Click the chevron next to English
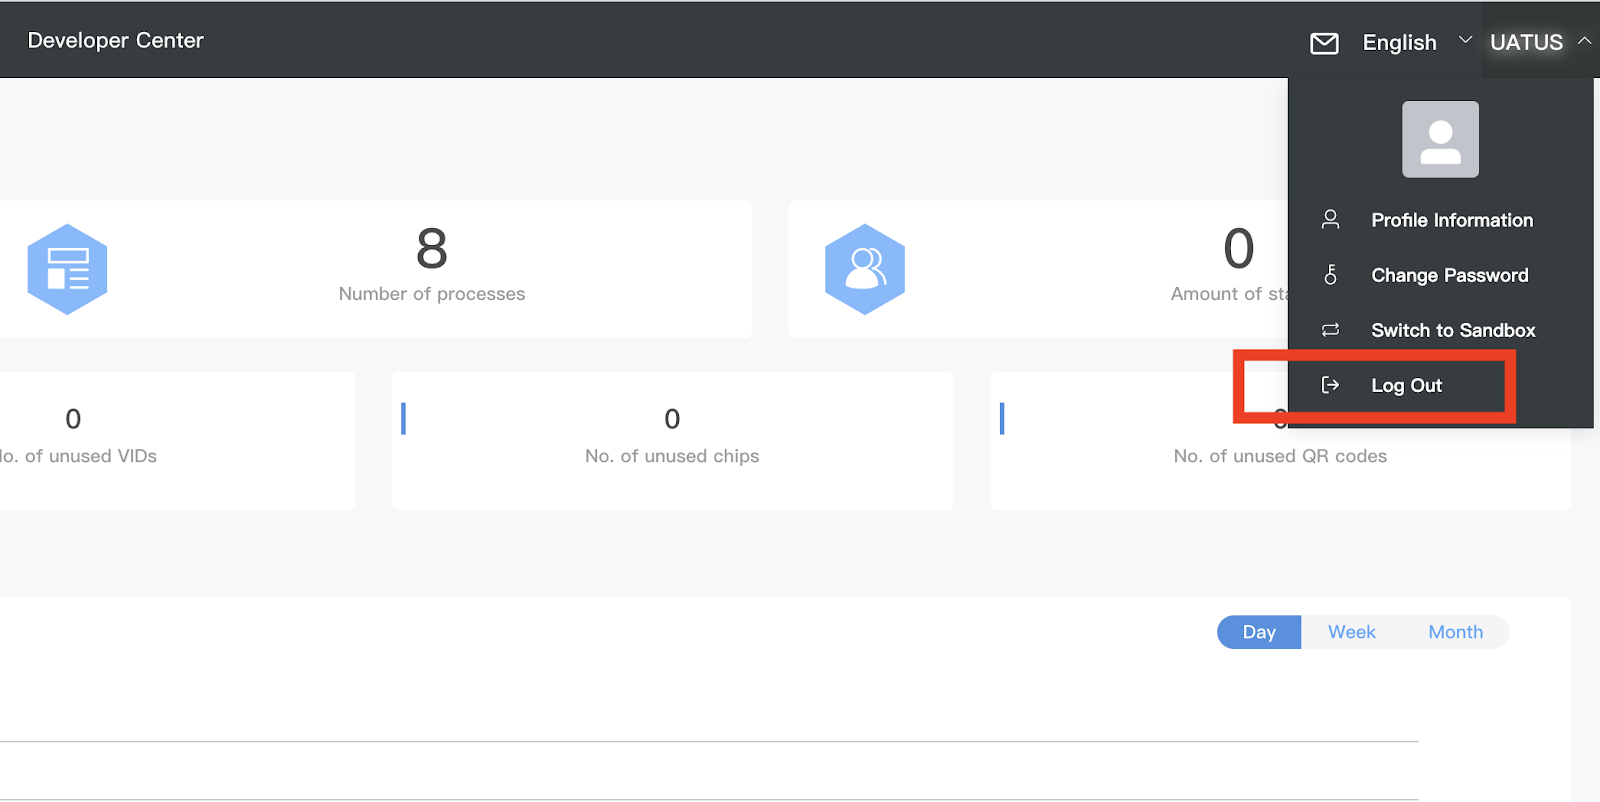 [1465, 40]
